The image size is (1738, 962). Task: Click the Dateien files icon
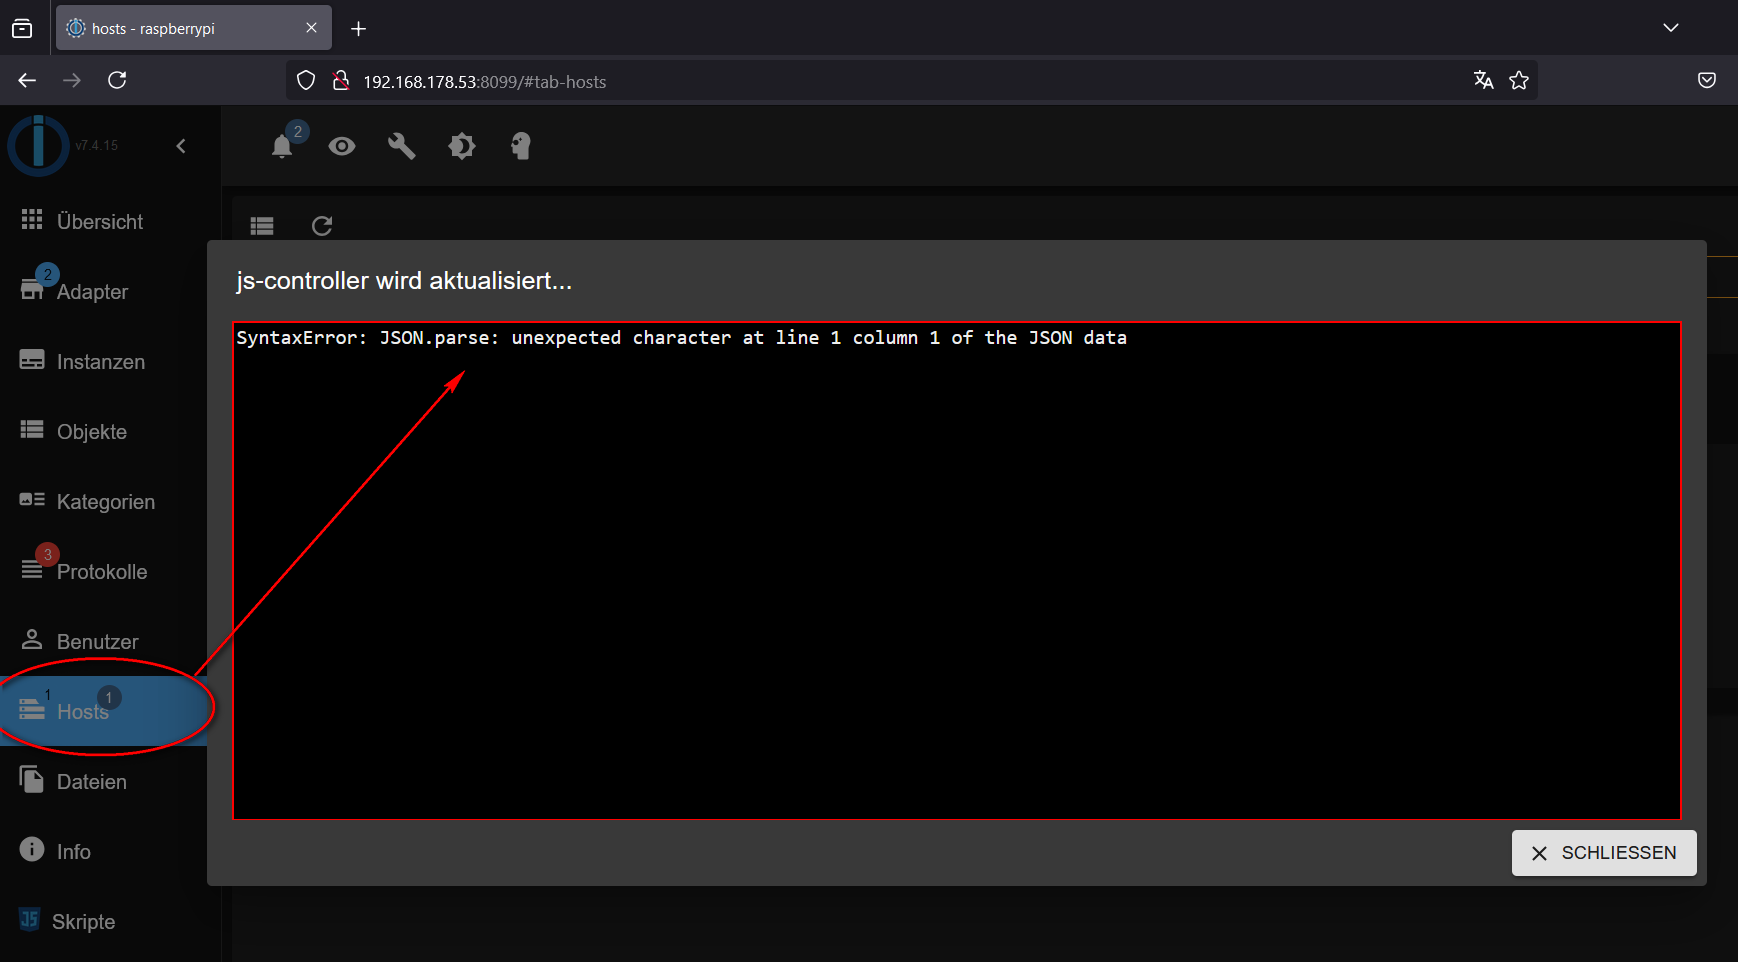tap(32, 779)
